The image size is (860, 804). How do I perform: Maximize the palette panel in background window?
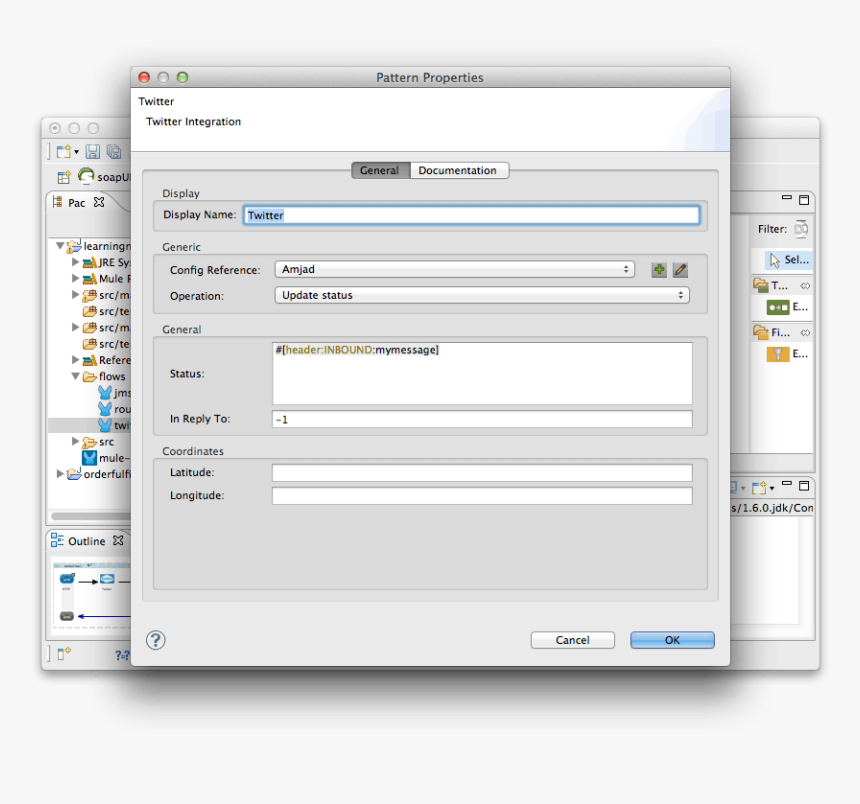pyautogui.click(x=804, y=200)
